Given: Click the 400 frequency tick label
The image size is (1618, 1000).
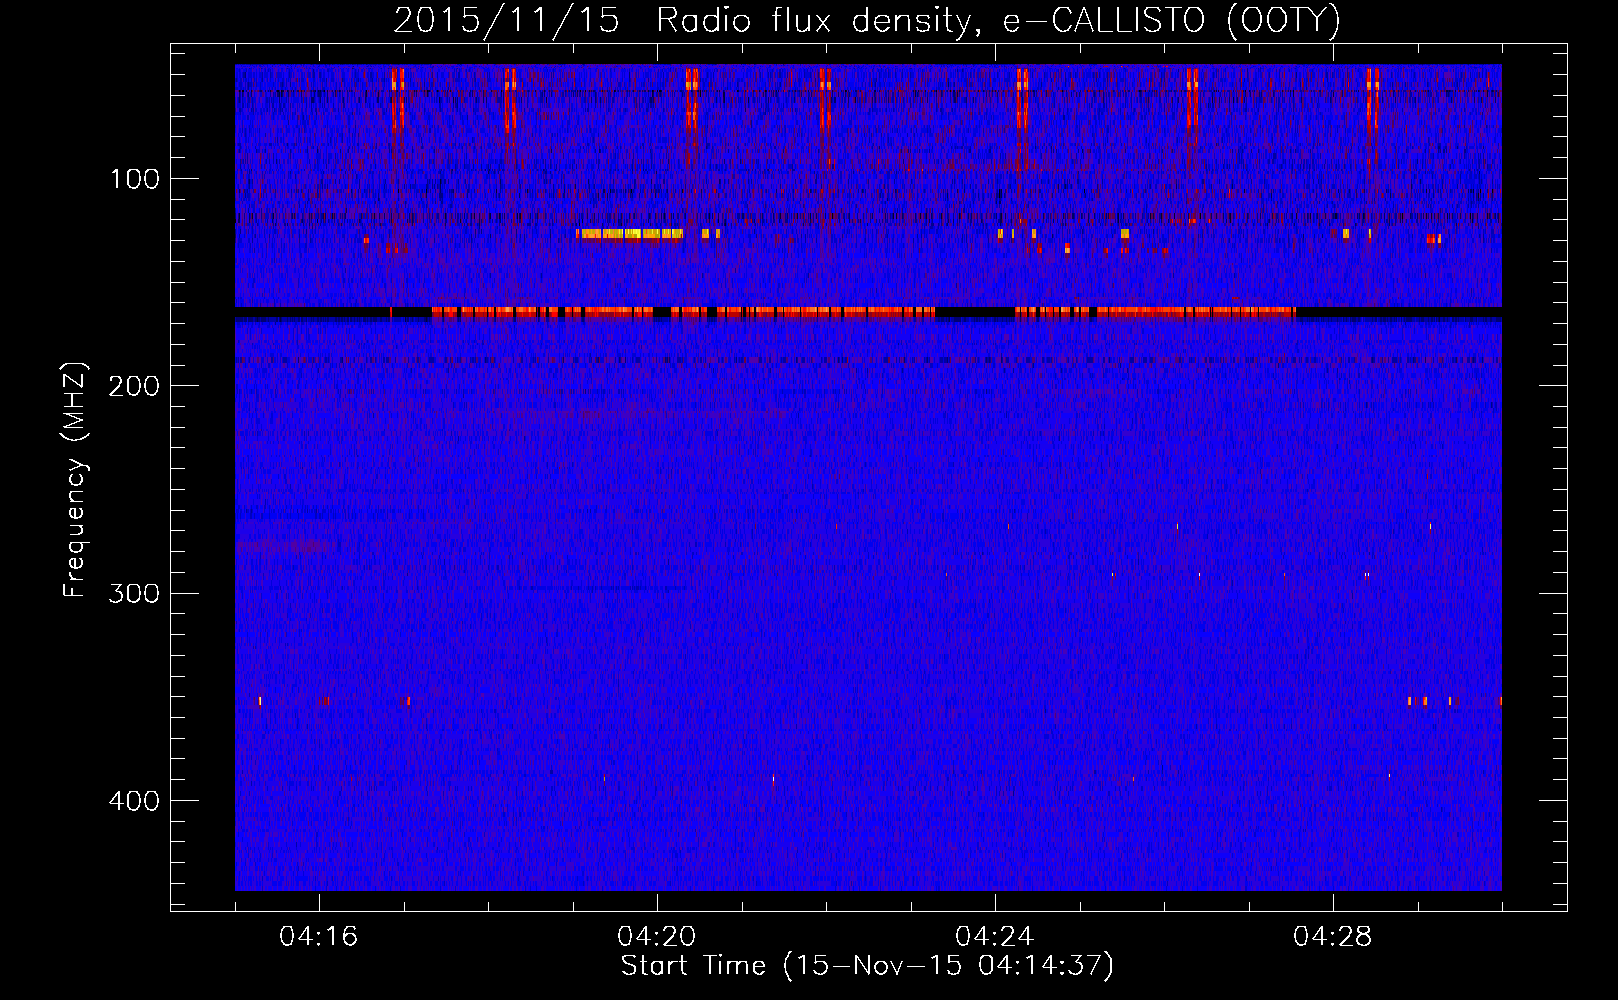Looking at the screenshot, I should click(134, 801).
